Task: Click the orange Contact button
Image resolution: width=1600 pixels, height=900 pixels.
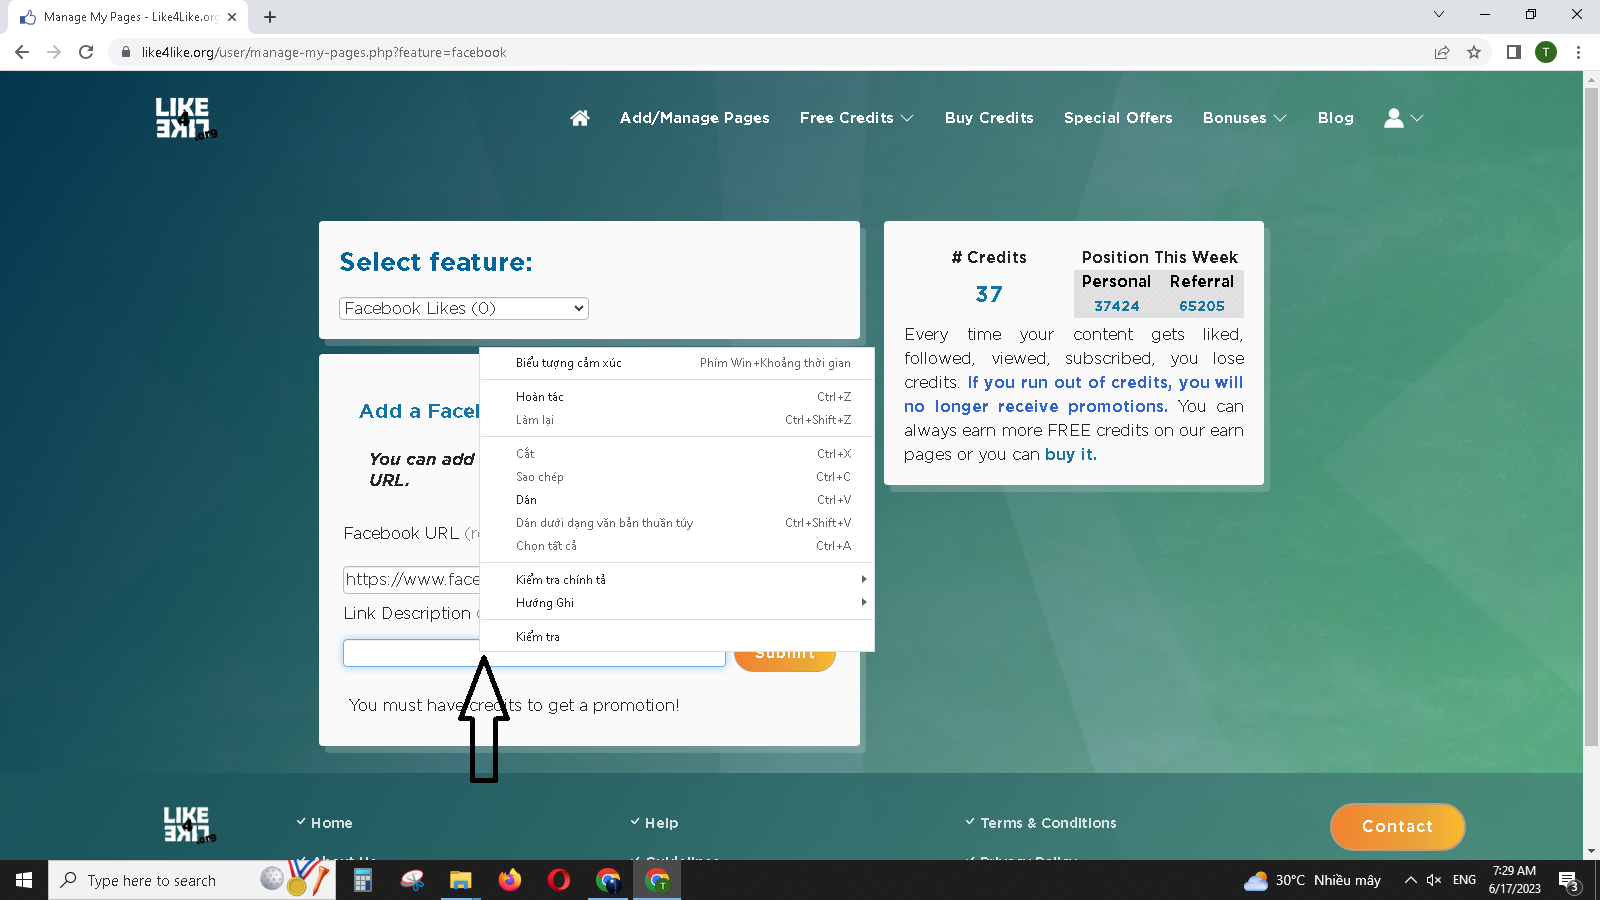Action: pyautogui.click(x=1397, y=827)
